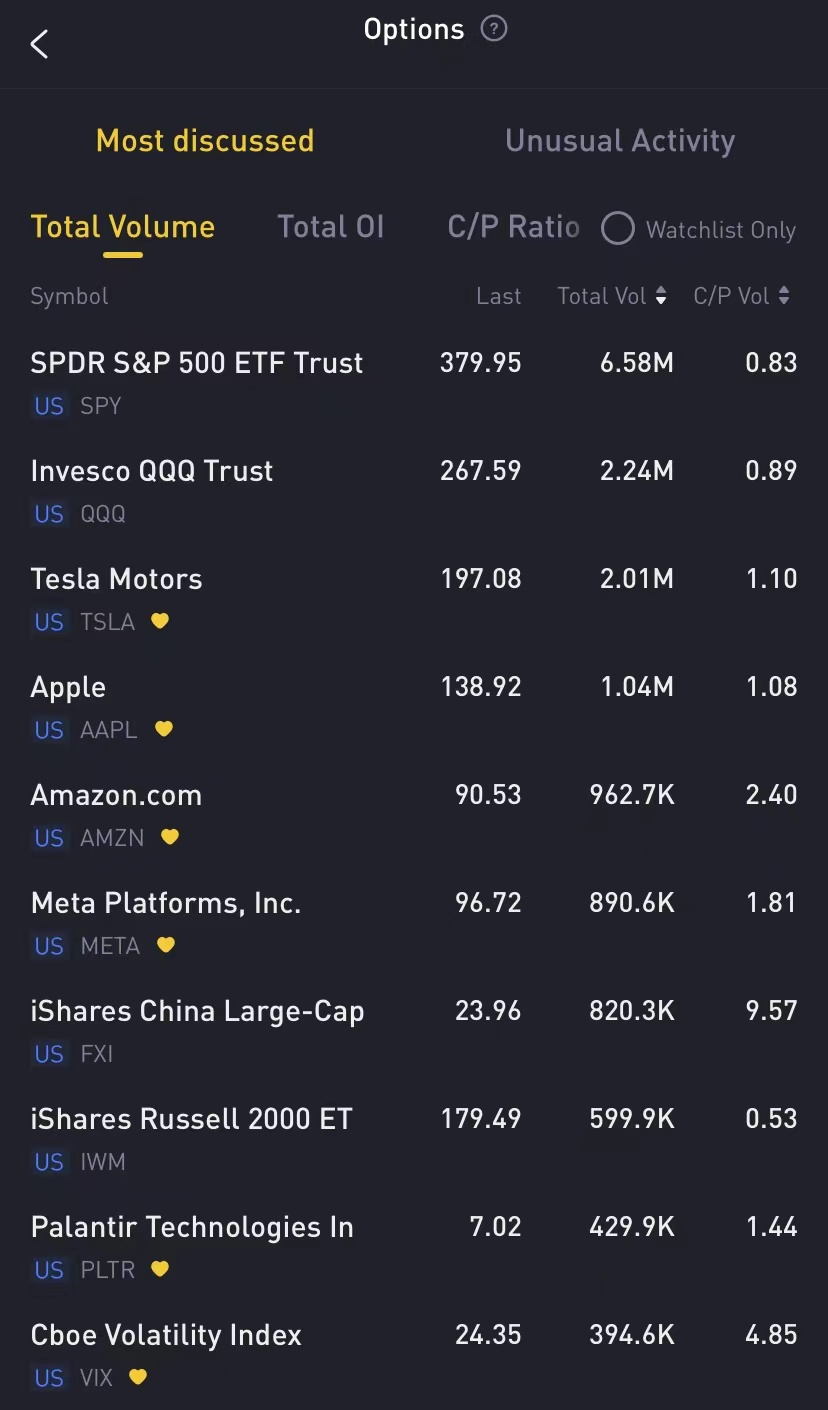This screenshot has height=1410, width=828.
Task: Open the C/P Ratio tab
Action: (513, 227)
